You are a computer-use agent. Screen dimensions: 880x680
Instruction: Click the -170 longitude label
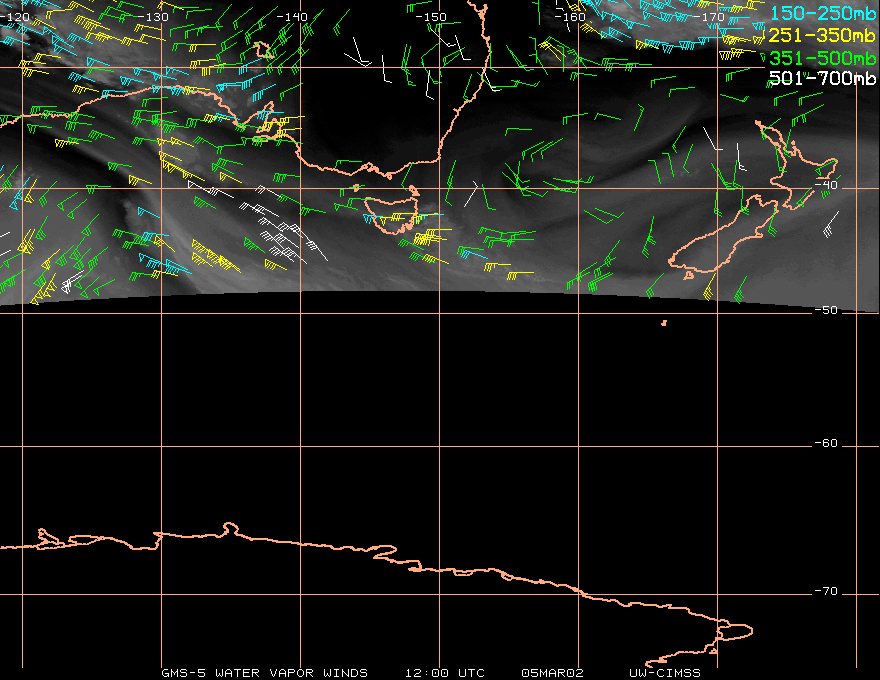tap(709, 17)
